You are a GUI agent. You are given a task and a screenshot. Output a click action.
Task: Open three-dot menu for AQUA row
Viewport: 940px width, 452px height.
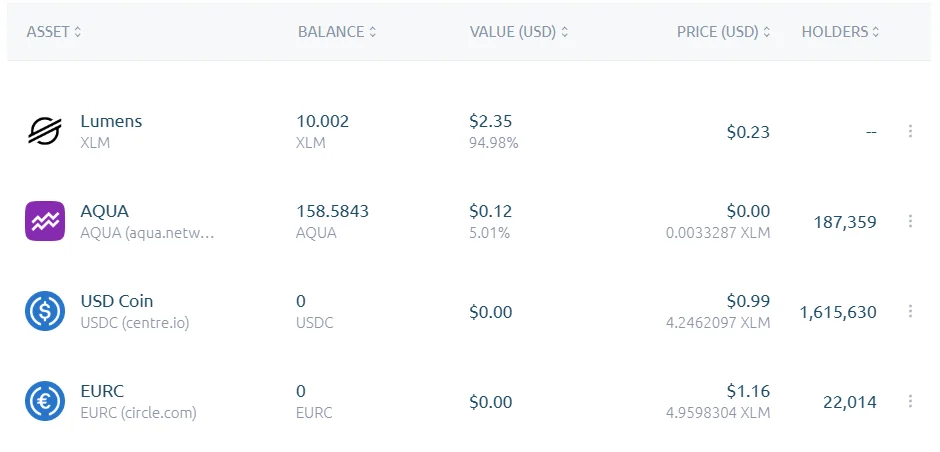pyautogui.click(x=910, y=221)
